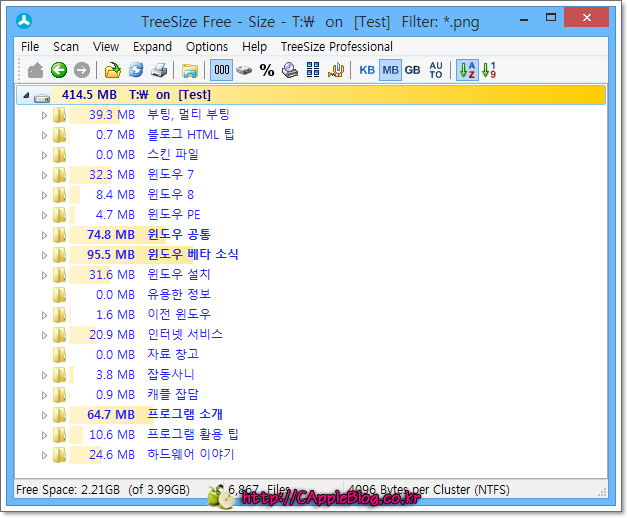628x518 pixels.
Task: Select the 잡동사니 folder name
Action: click(x=171, y=375)
